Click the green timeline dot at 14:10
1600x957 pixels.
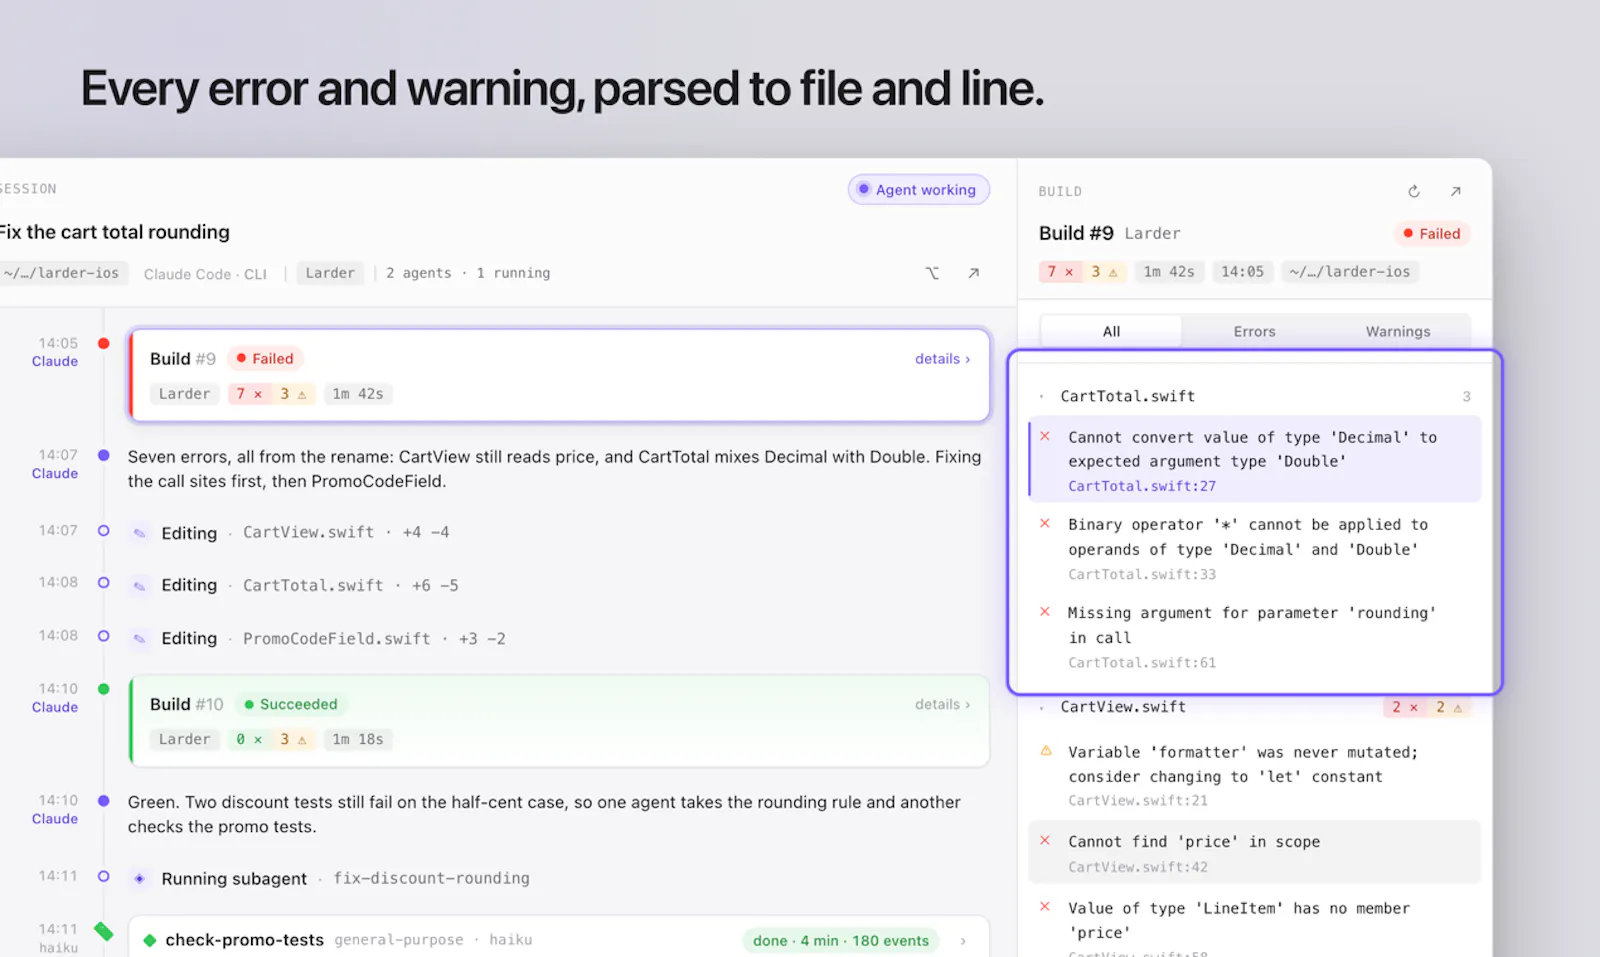point(104,688)
